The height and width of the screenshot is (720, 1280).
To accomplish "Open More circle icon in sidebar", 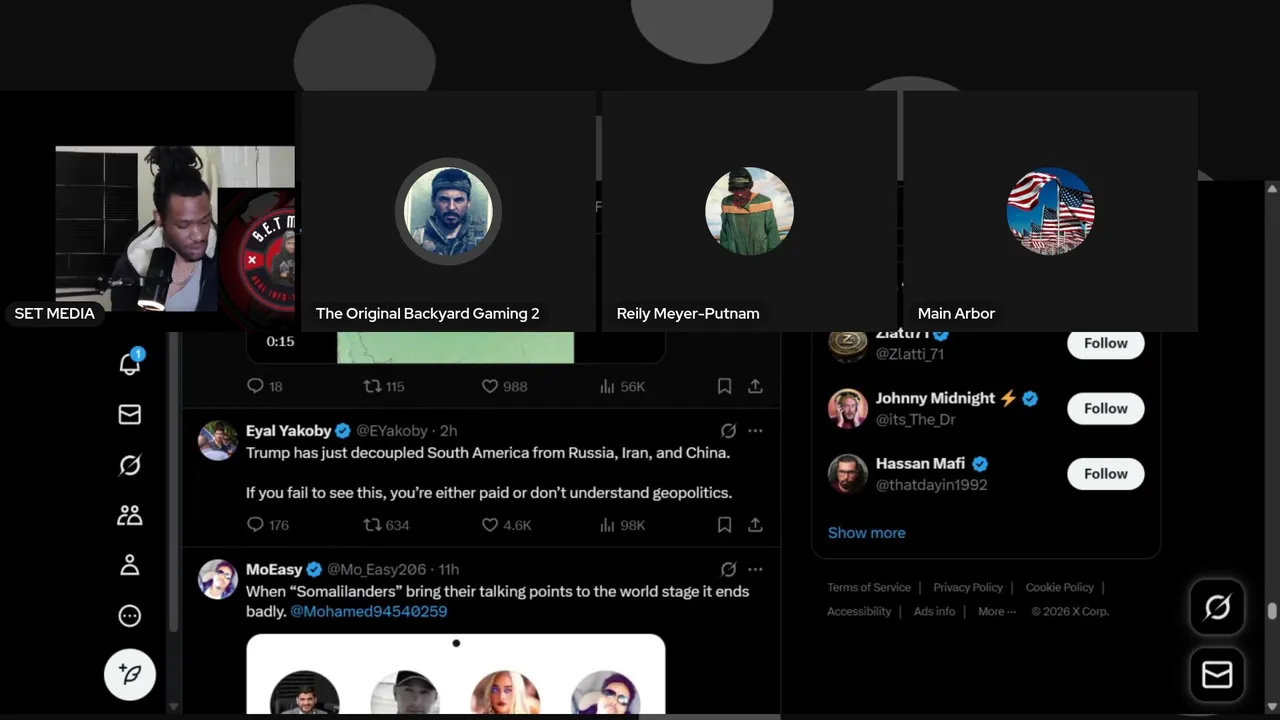I will click(130, 616).
